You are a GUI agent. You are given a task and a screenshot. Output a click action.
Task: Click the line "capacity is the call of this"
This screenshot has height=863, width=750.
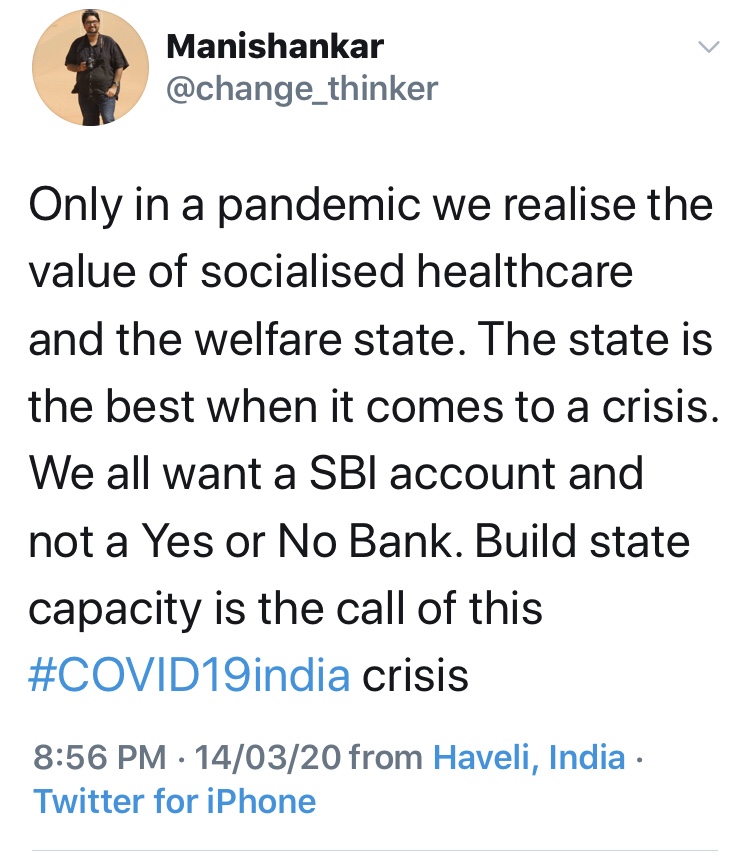point(285,609)
